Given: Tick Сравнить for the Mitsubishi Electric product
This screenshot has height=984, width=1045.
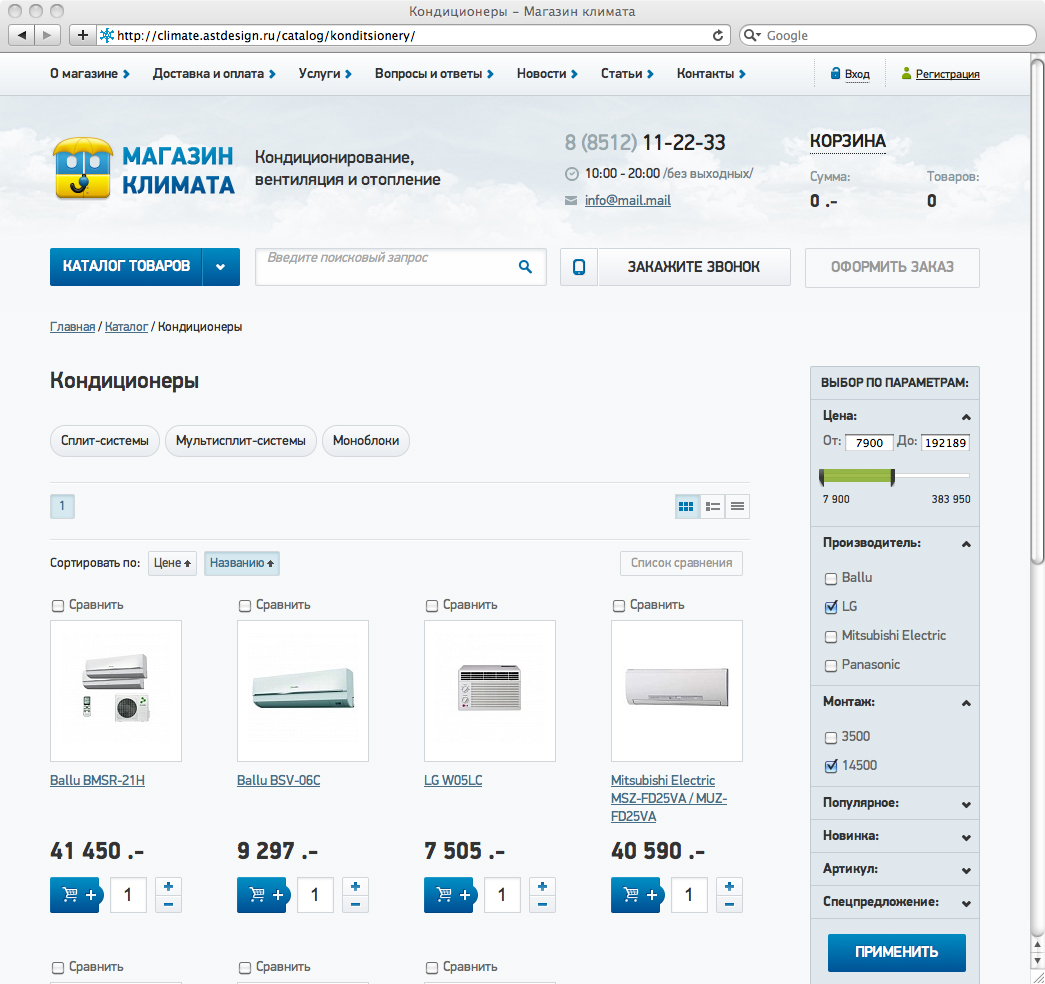Looking at the screenshot, I should [x=618, y=605].
